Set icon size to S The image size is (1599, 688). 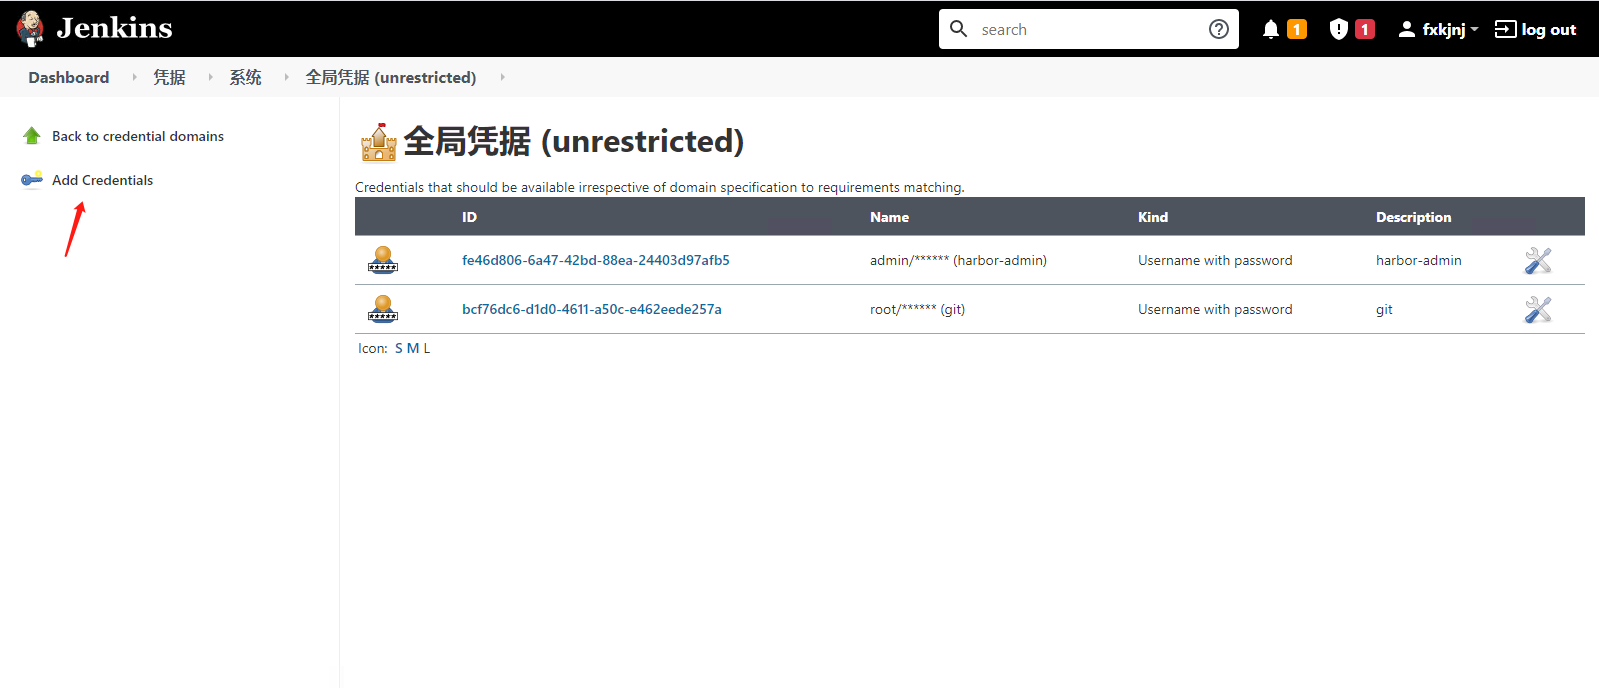[399, 348]
